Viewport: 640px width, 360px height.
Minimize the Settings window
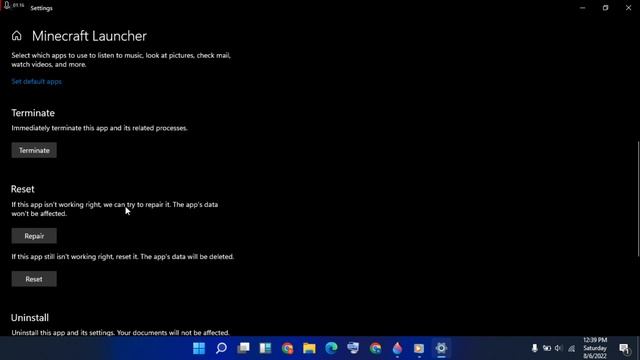[582, 8]
